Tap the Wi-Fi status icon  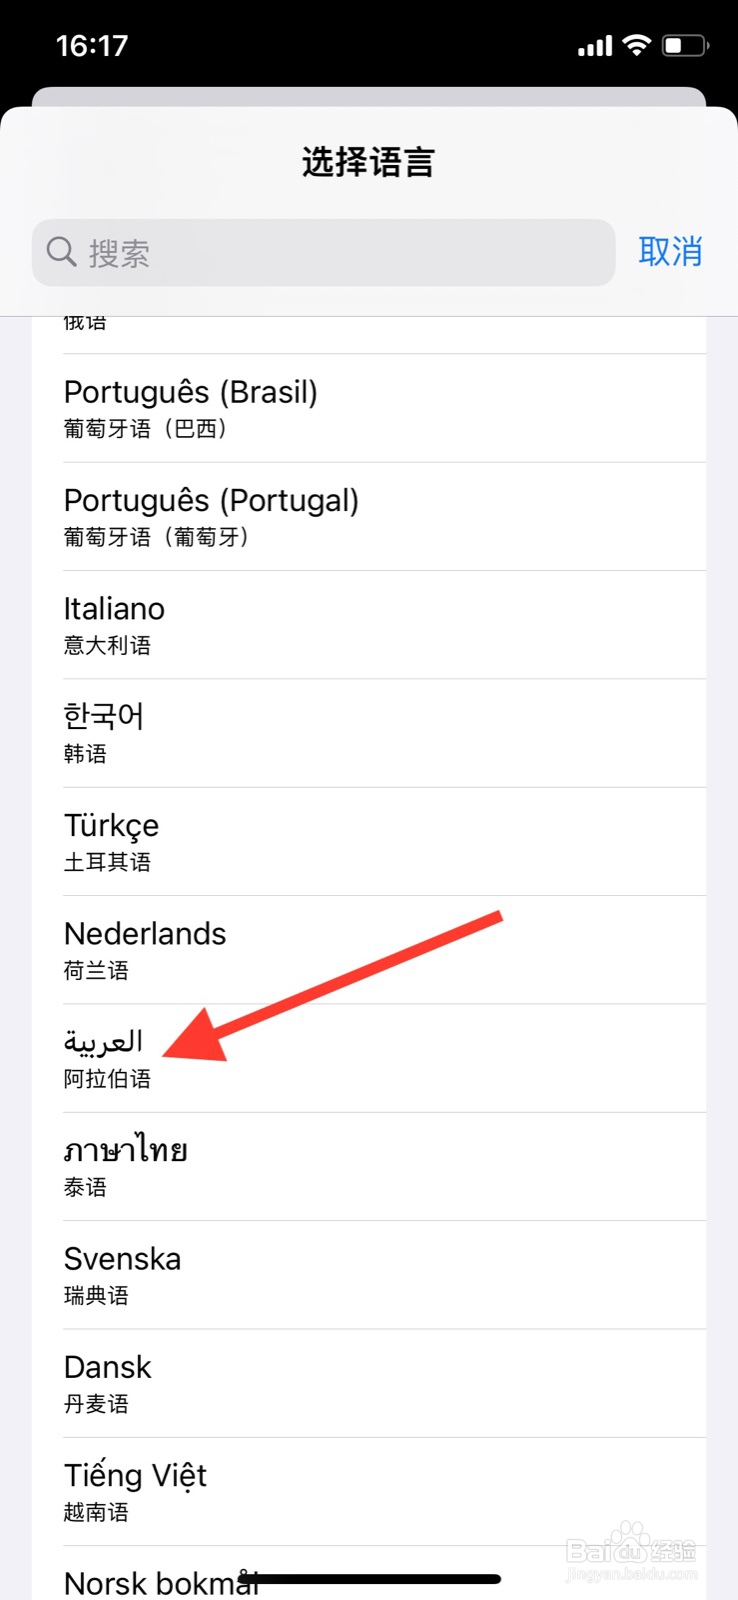point(636,45)
